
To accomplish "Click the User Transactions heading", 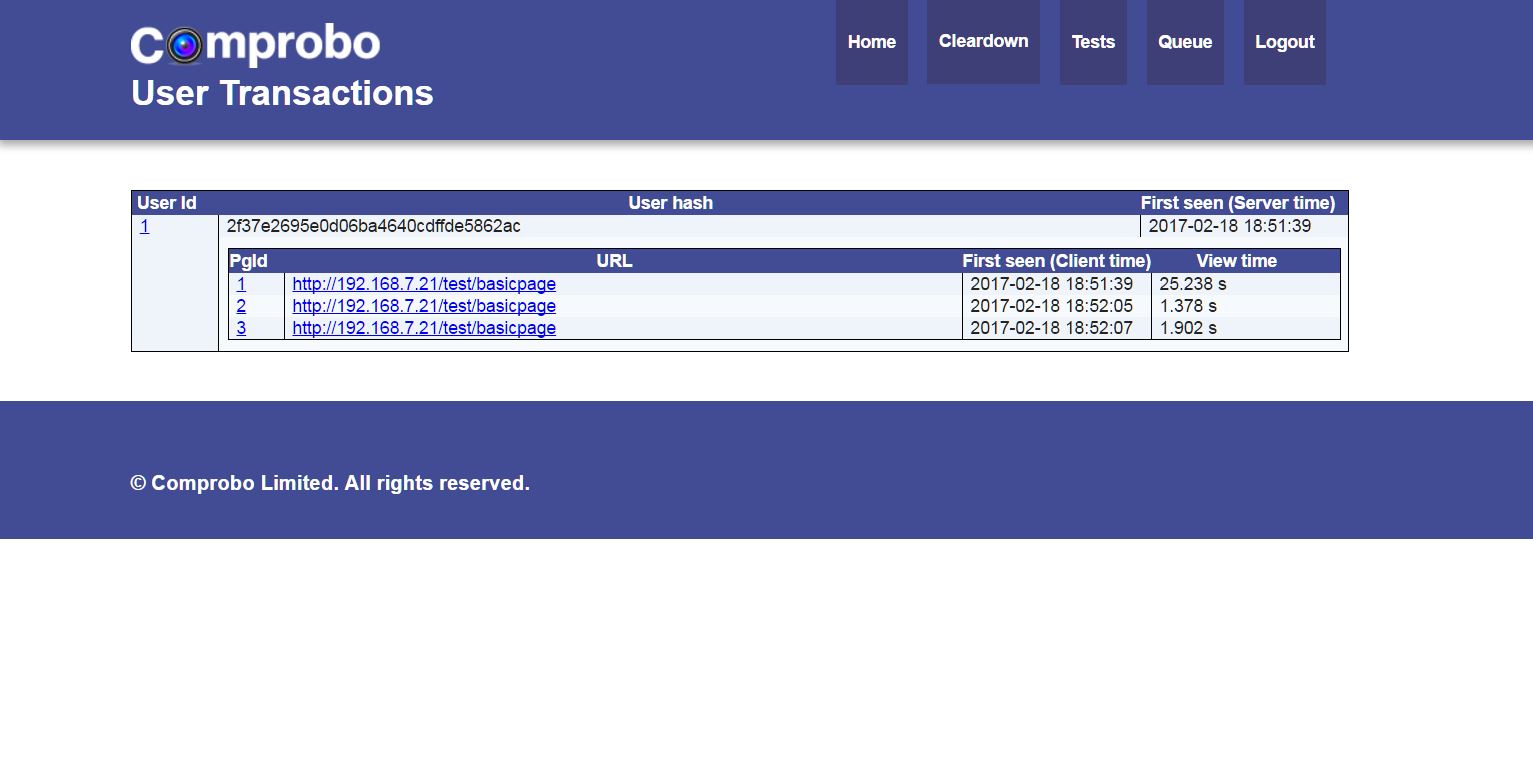I will (282, 93).
